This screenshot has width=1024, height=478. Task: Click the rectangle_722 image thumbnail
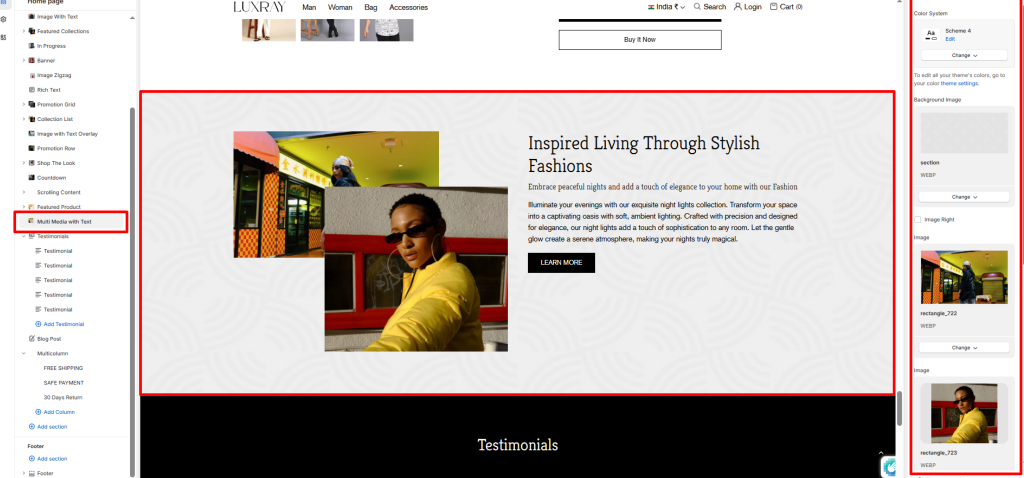click(964, 278)
